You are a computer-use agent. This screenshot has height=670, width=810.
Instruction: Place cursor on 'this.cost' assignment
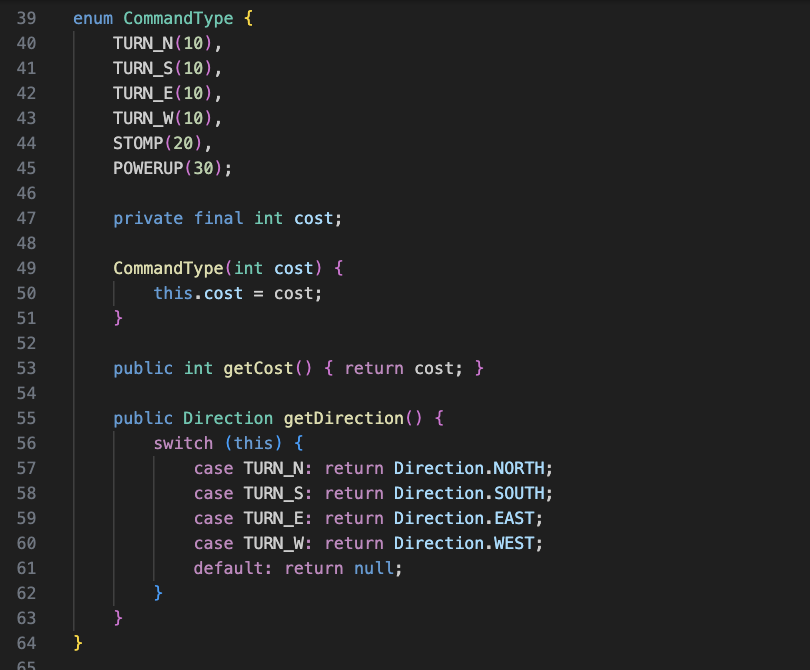tap(198, 294)
